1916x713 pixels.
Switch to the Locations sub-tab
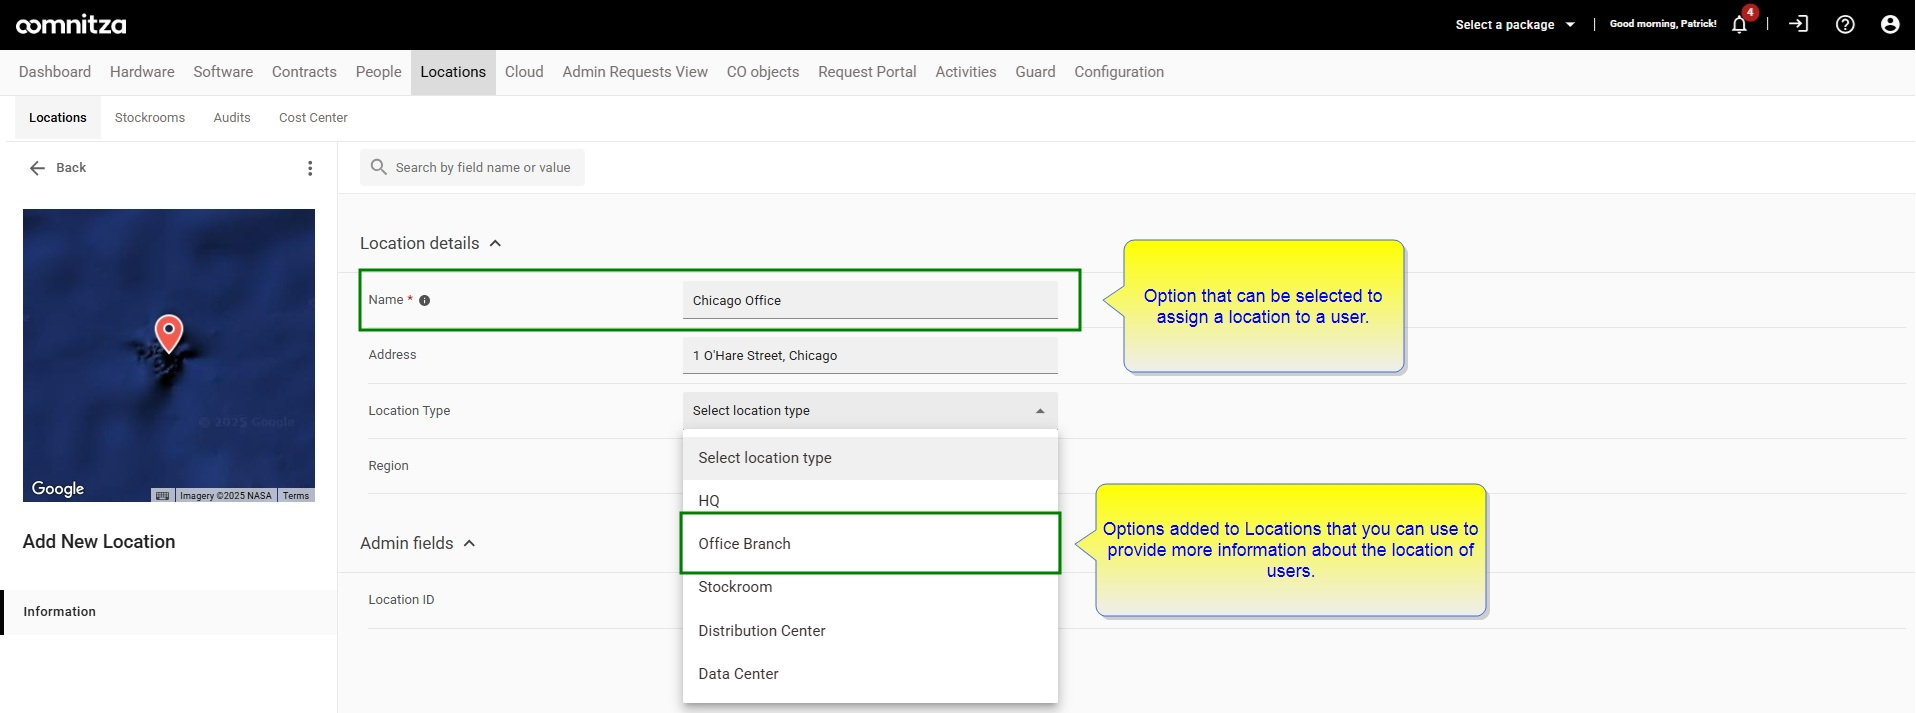pos(58,118)
